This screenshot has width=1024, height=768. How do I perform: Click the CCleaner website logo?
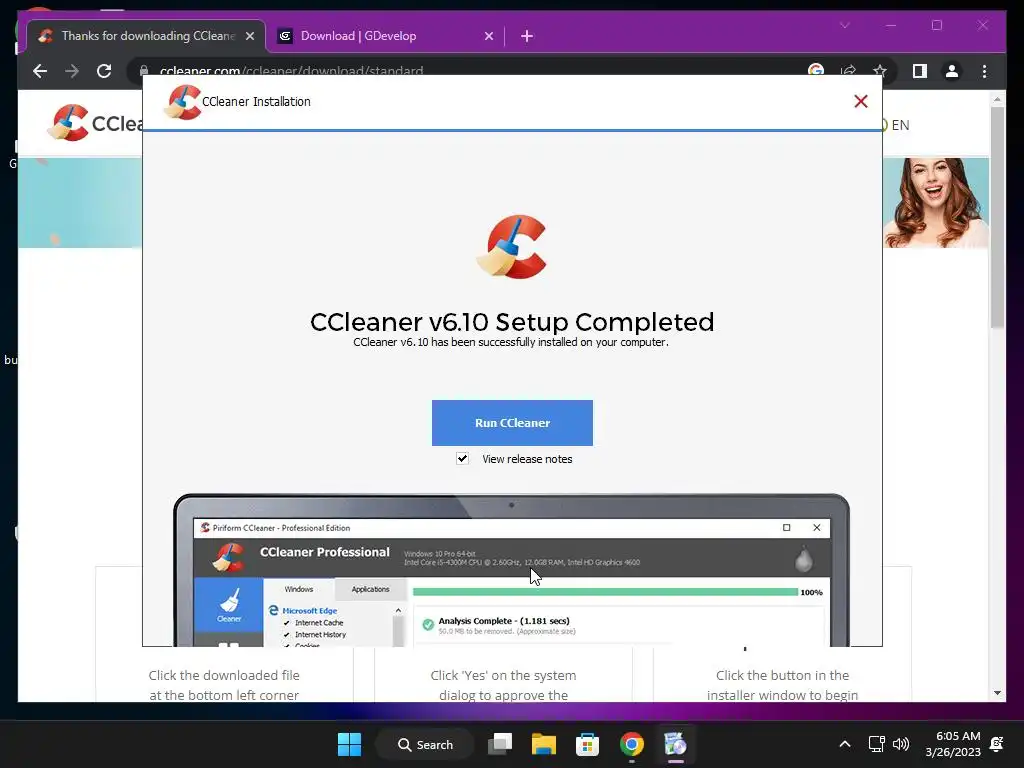click(95, 123)
